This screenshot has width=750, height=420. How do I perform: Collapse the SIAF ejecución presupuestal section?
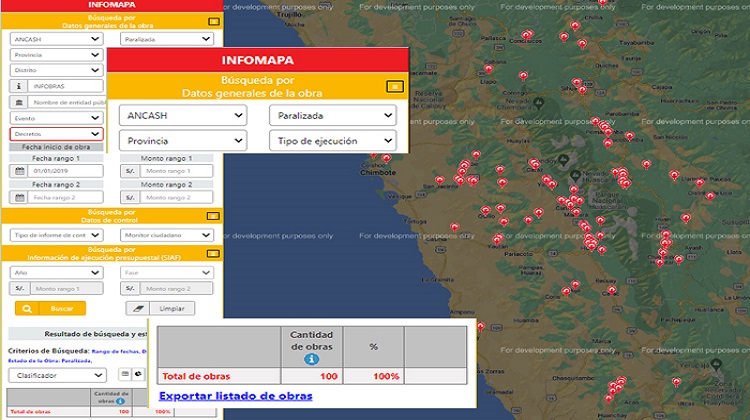(x=213, y=254)
